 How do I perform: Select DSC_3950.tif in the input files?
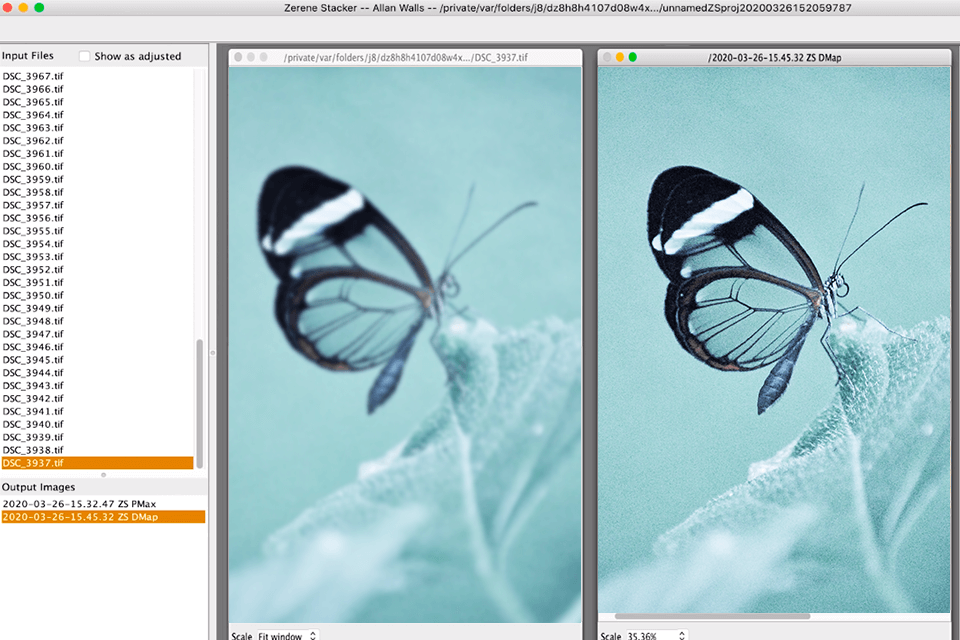tap(34, 295)
